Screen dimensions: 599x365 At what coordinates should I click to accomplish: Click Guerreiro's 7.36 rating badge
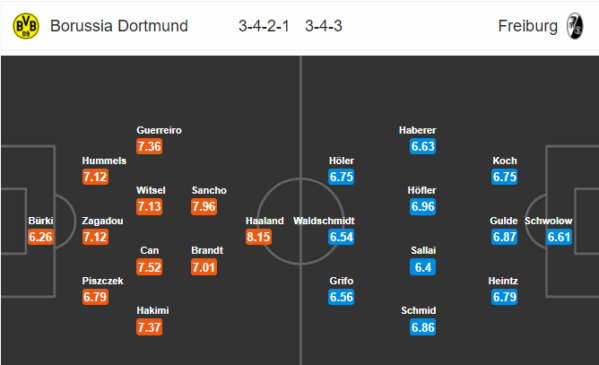tap(149, 146)
